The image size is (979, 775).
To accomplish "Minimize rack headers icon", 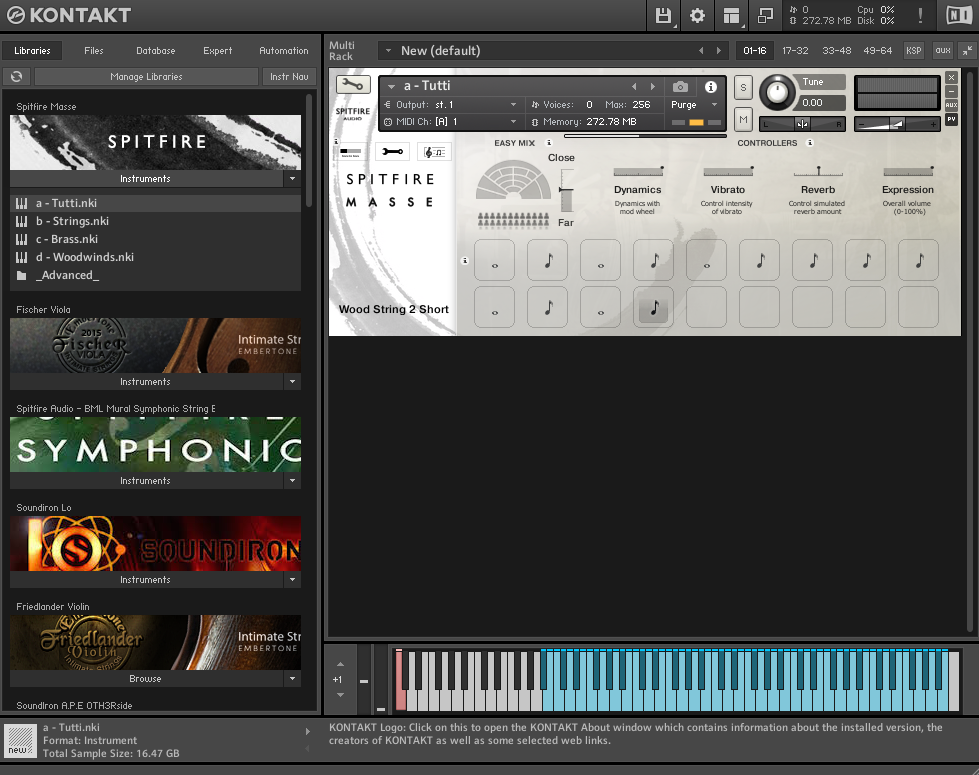I will [x=967, y=51].
